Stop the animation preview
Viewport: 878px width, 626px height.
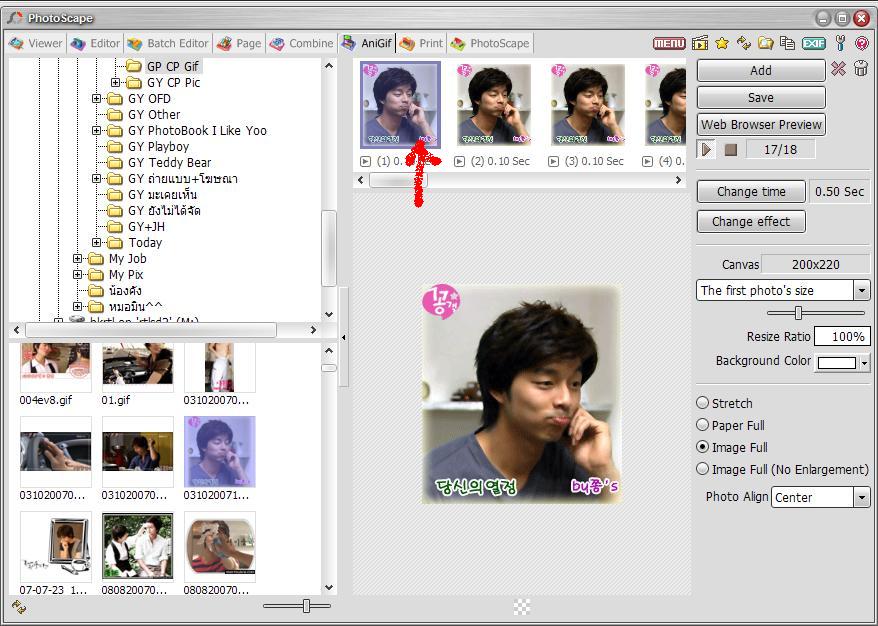tap(730, 150)
